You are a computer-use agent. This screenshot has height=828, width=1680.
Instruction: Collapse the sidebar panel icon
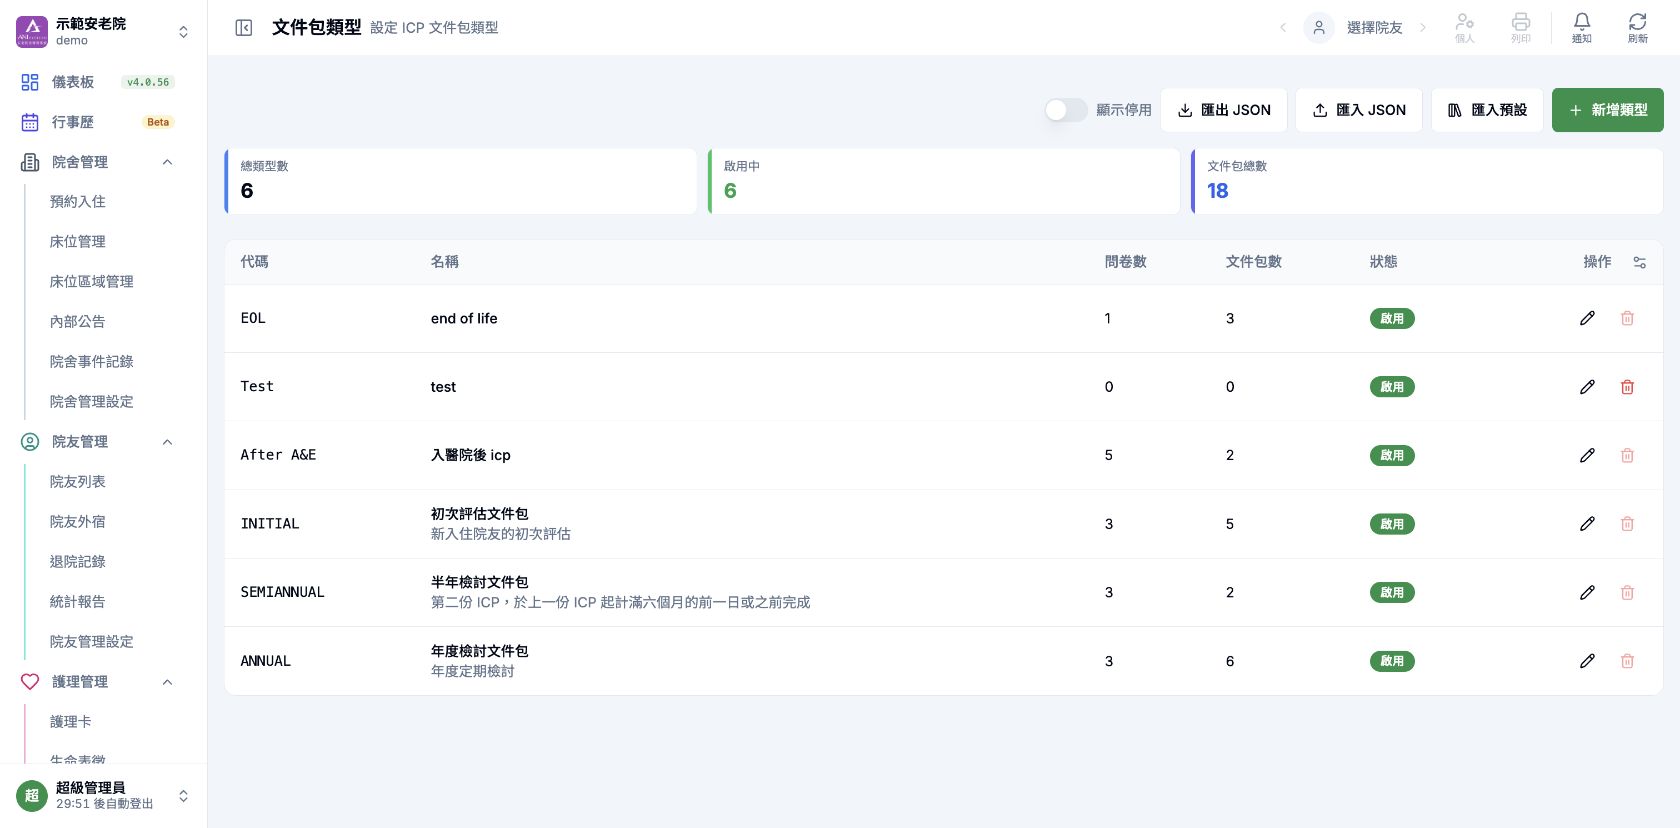coord(243,28)
